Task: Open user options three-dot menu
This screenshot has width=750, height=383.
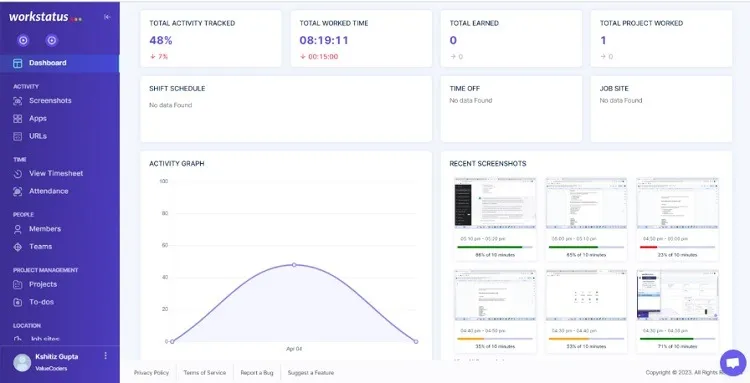Action: tap(106, 356)
